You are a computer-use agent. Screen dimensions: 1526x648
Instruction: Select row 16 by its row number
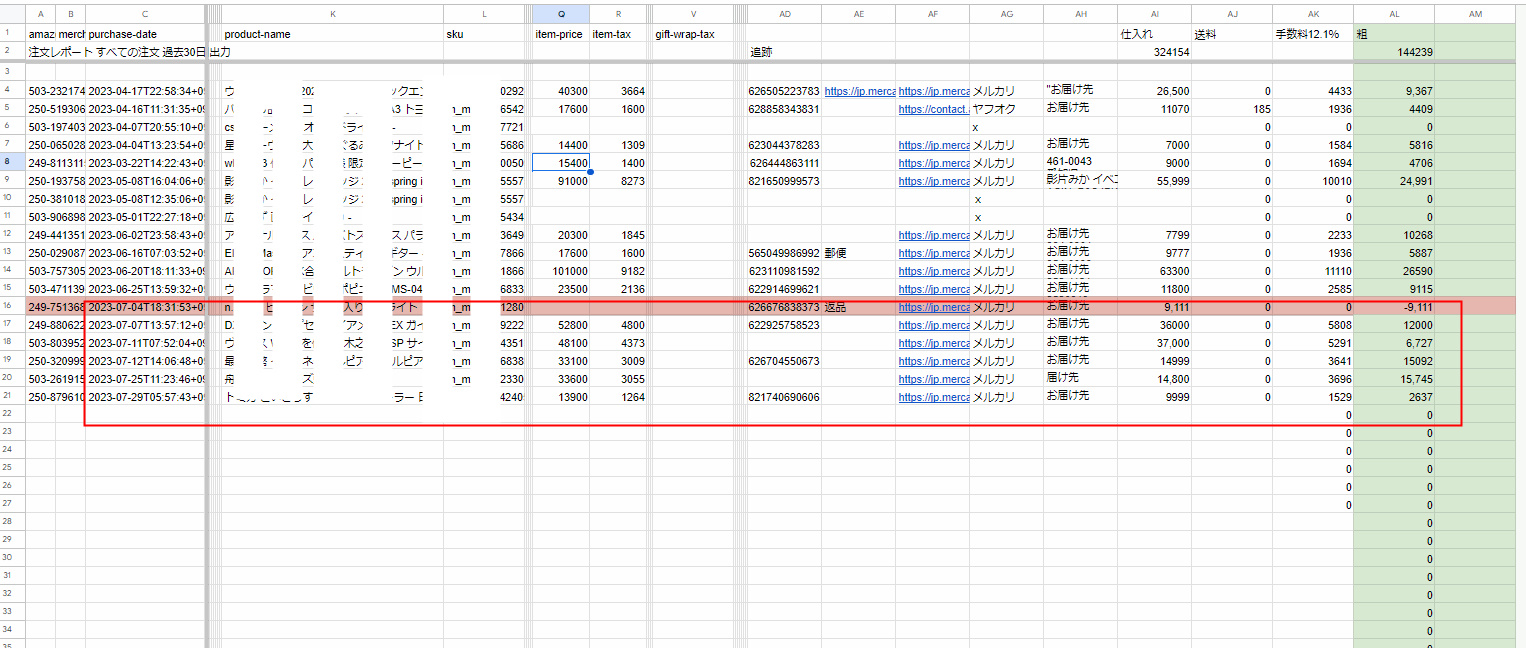tap(13, 307)
